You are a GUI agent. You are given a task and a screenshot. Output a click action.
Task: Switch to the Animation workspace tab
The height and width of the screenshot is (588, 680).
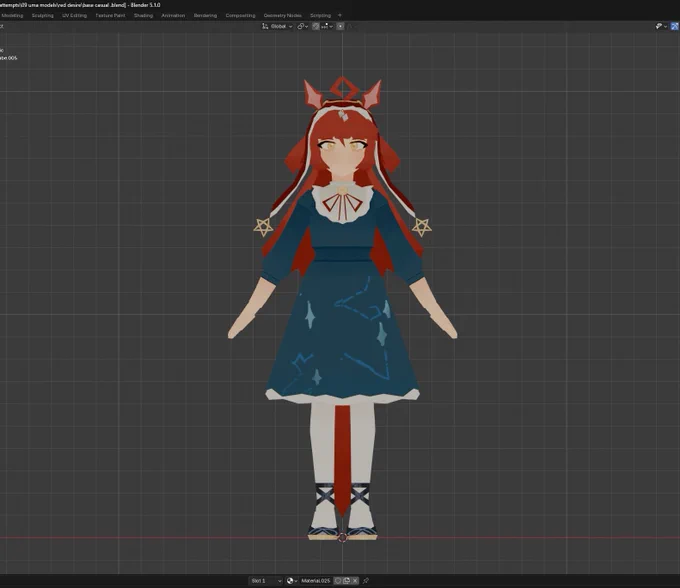click(x=173, y=15)
